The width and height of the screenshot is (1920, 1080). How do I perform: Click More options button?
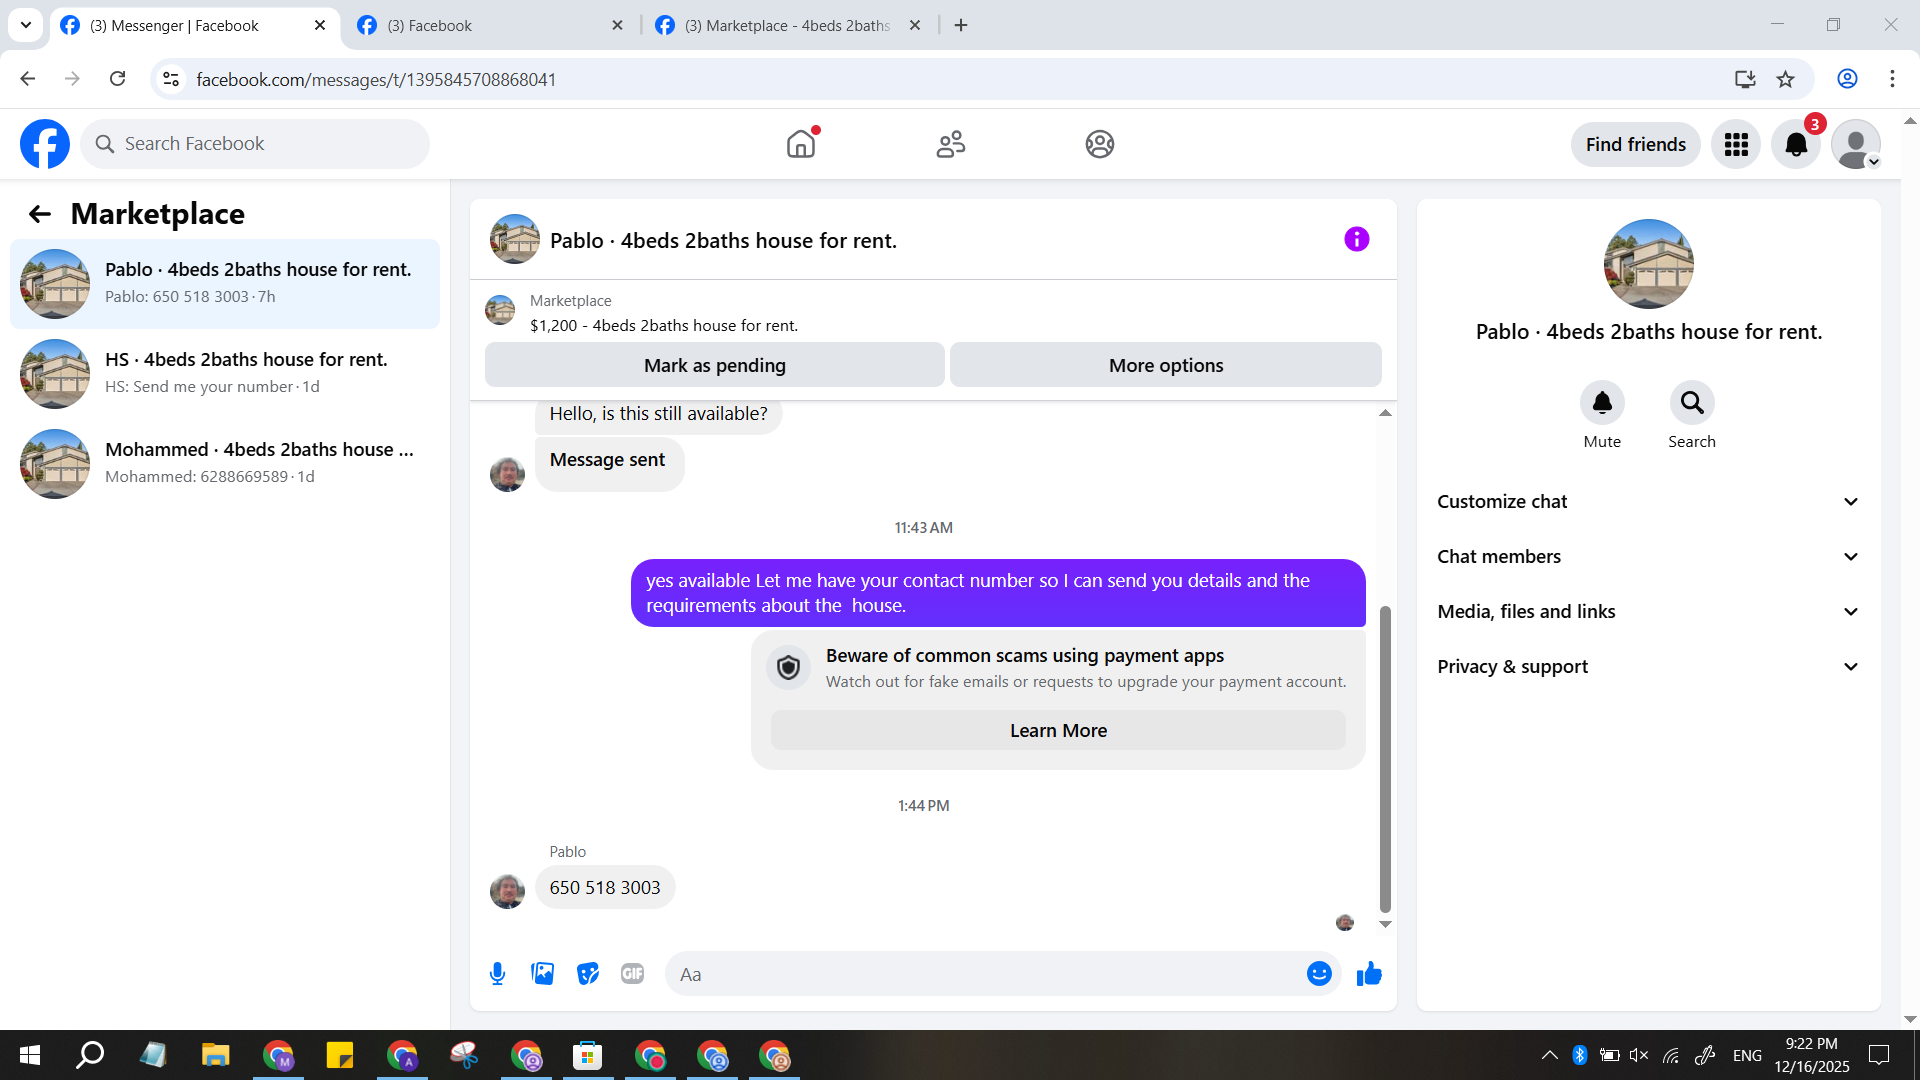(x=1166, y=365)
